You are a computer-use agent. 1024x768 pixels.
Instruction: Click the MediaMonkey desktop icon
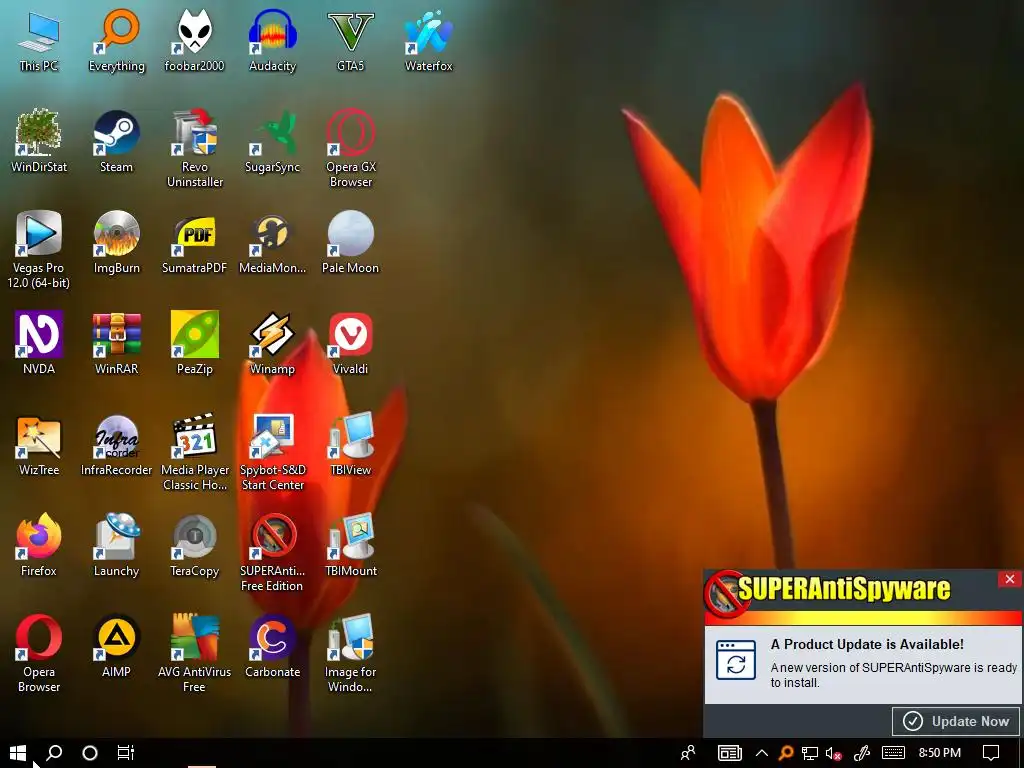pyautogui.click(x=272, y=242)
